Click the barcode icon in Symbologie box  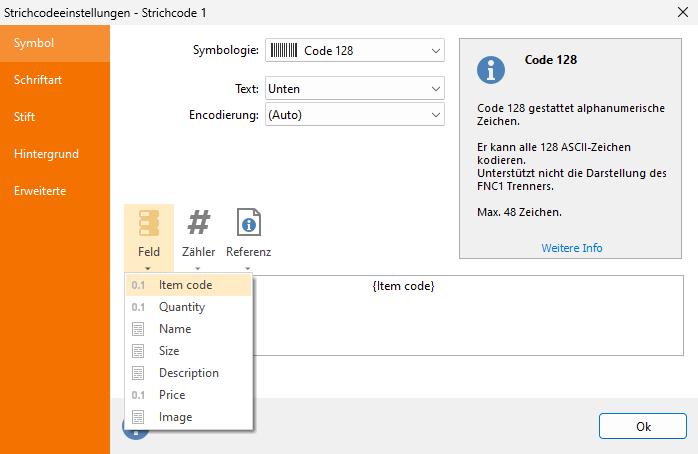click(x=284, y=50)
